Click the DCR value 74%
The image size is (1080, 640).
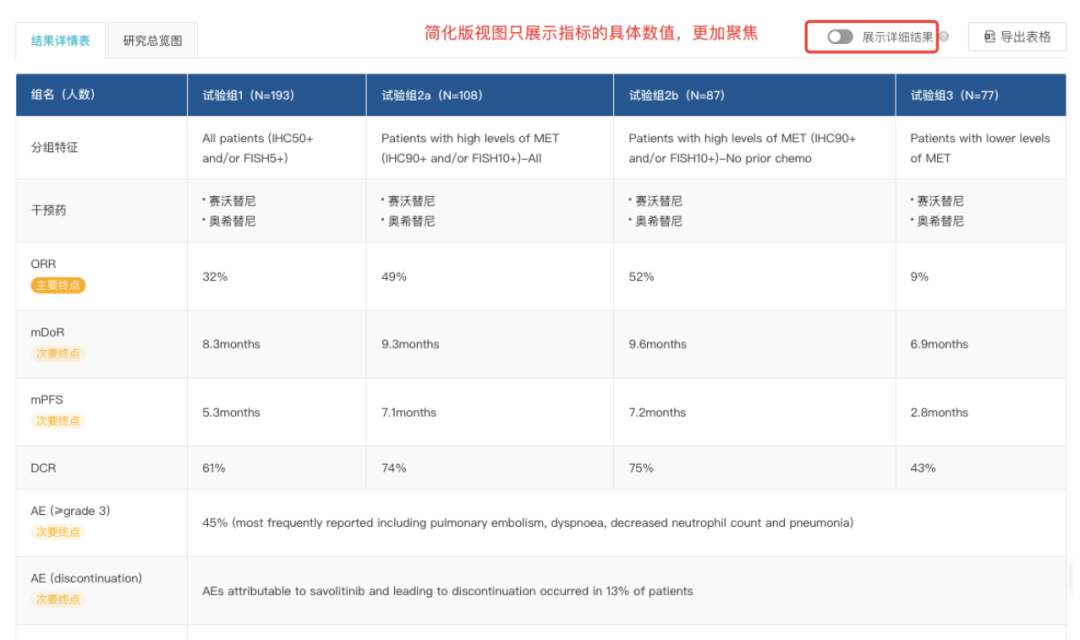point(394,468)
